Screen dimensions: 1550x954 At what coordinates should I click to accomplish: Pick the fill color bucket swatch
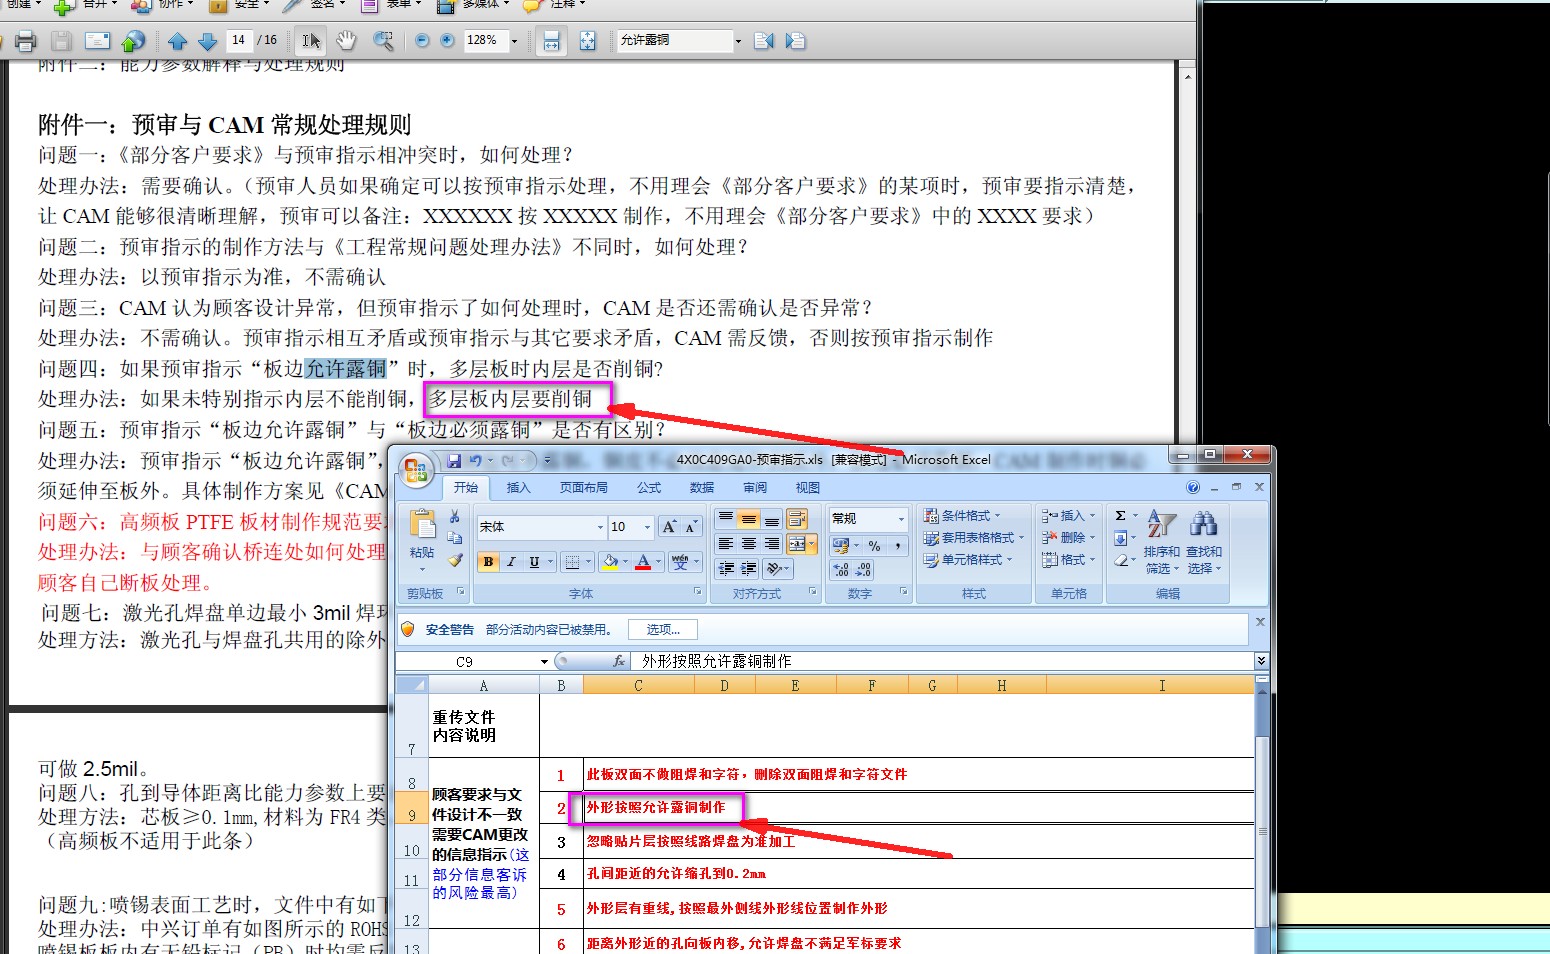point(609,562)
